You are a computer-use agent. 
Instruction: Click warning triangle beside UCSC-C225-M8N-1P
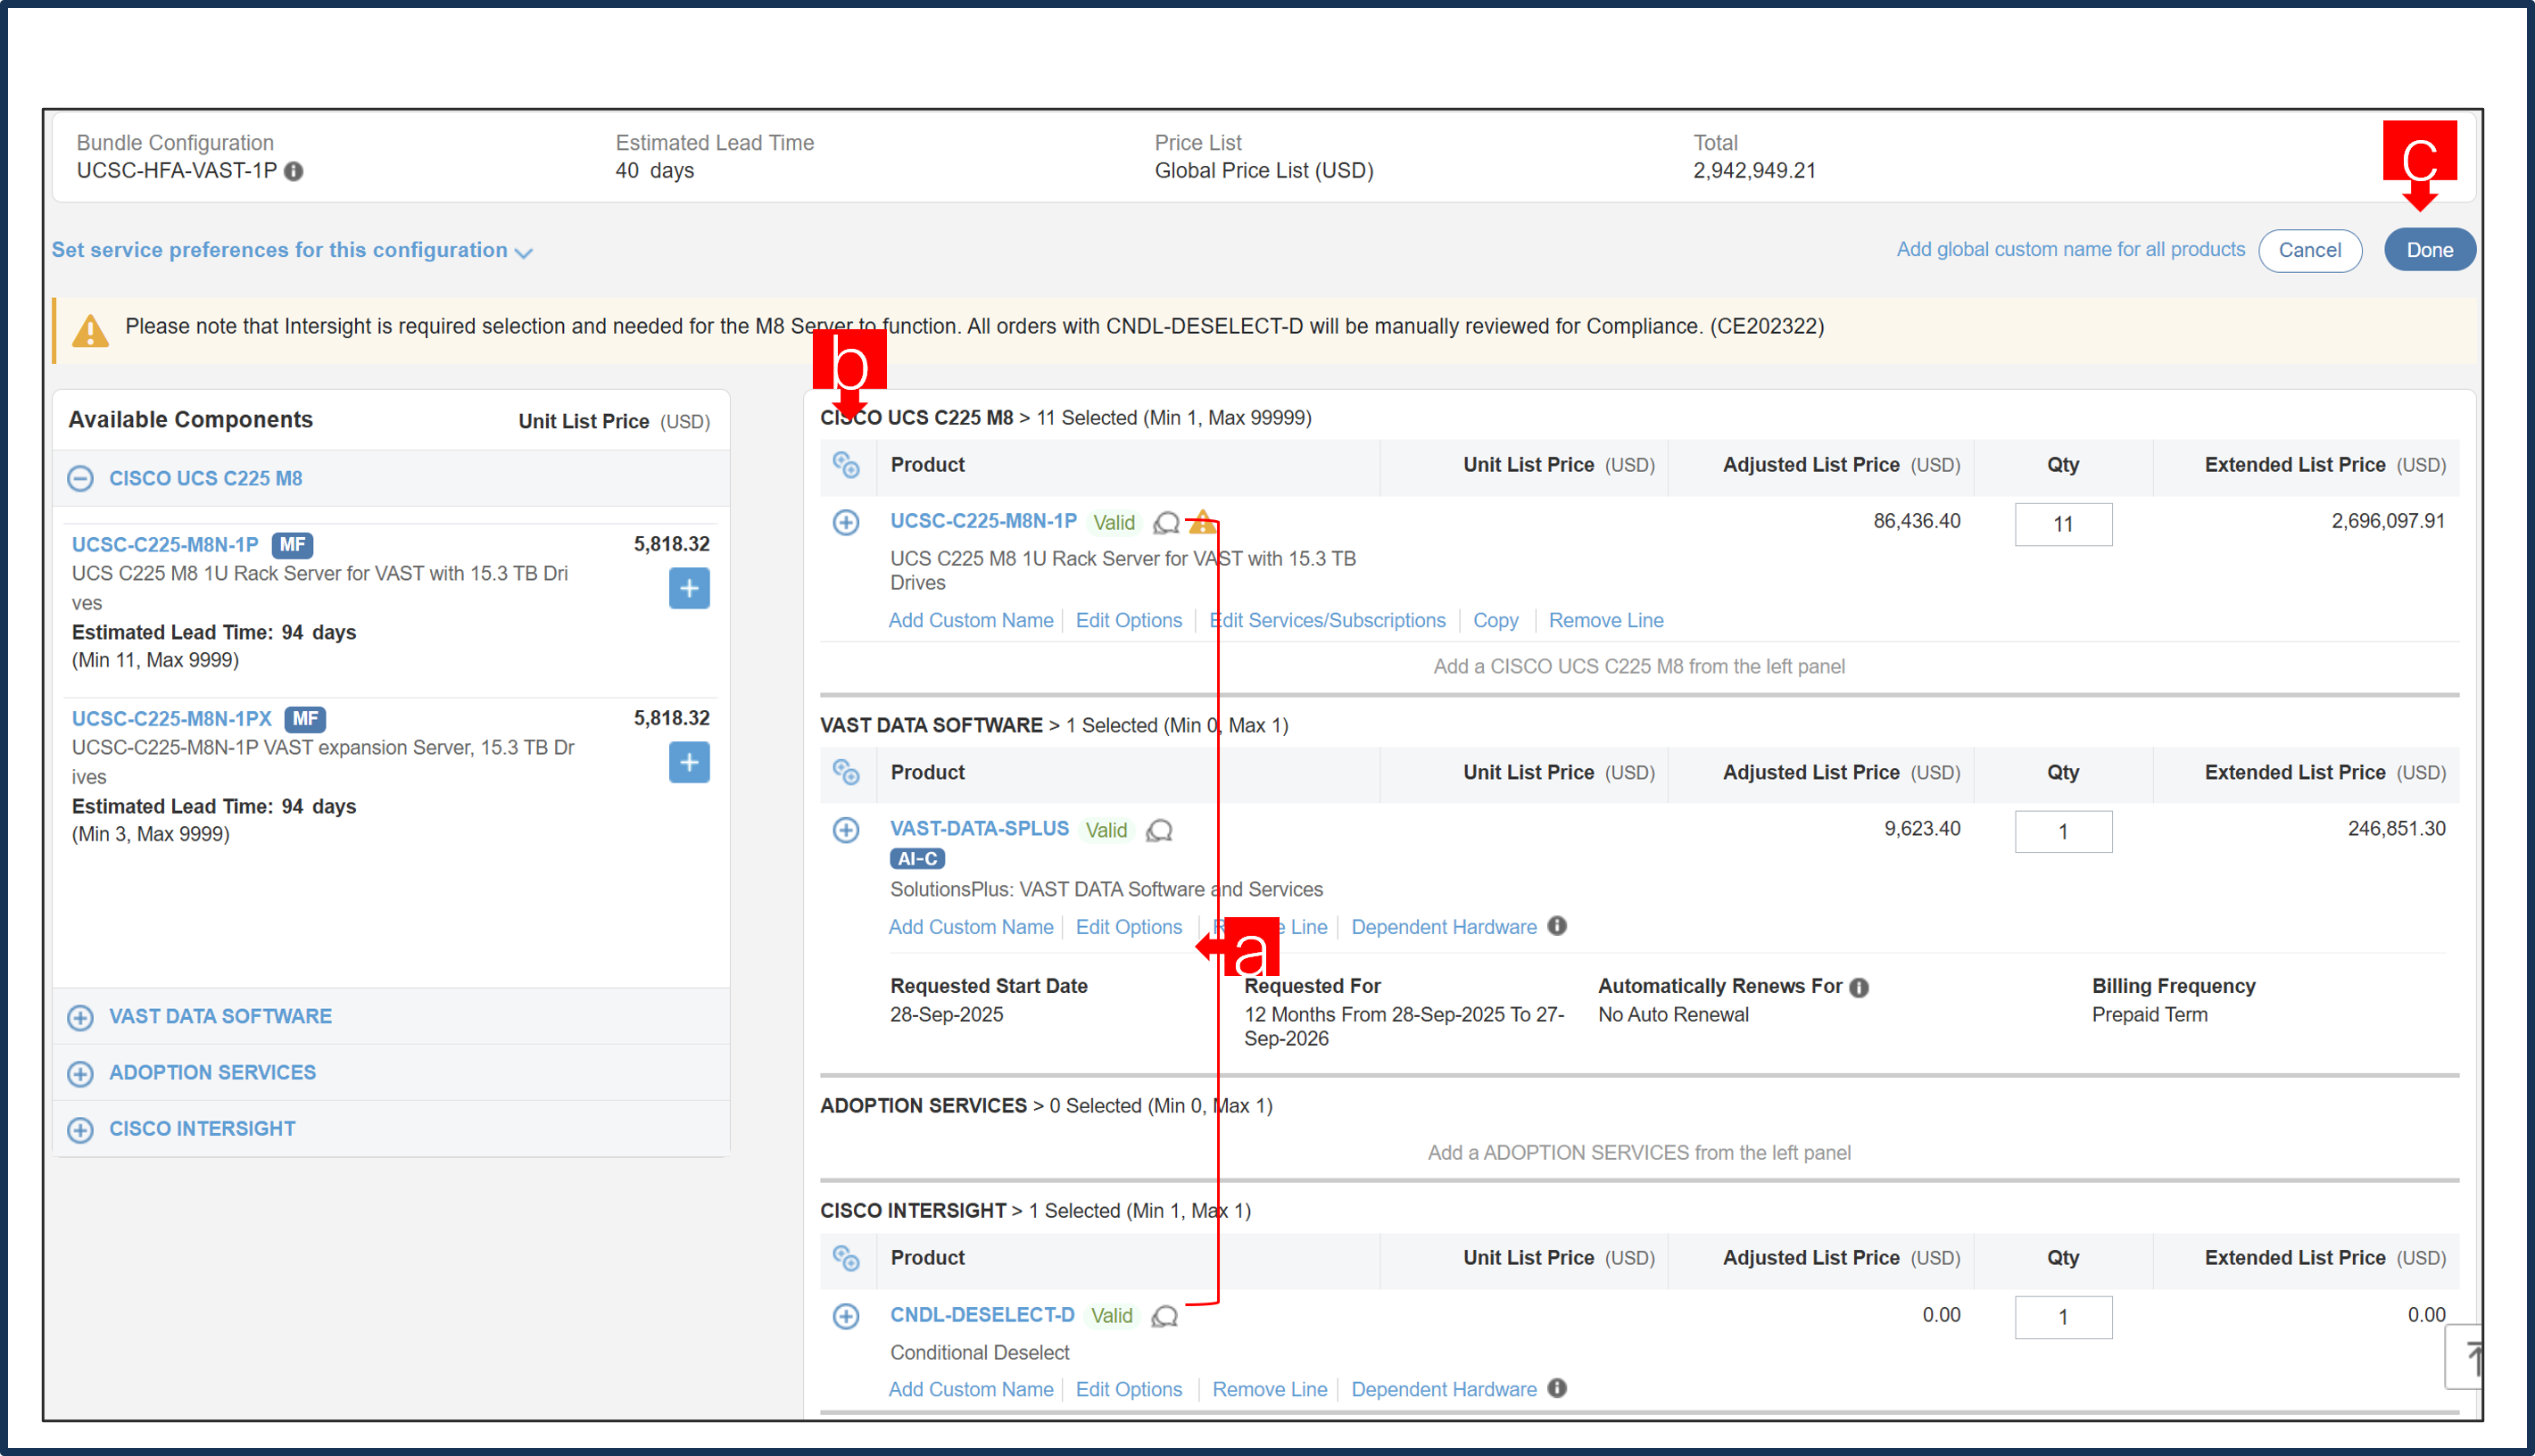(1202, 521)
